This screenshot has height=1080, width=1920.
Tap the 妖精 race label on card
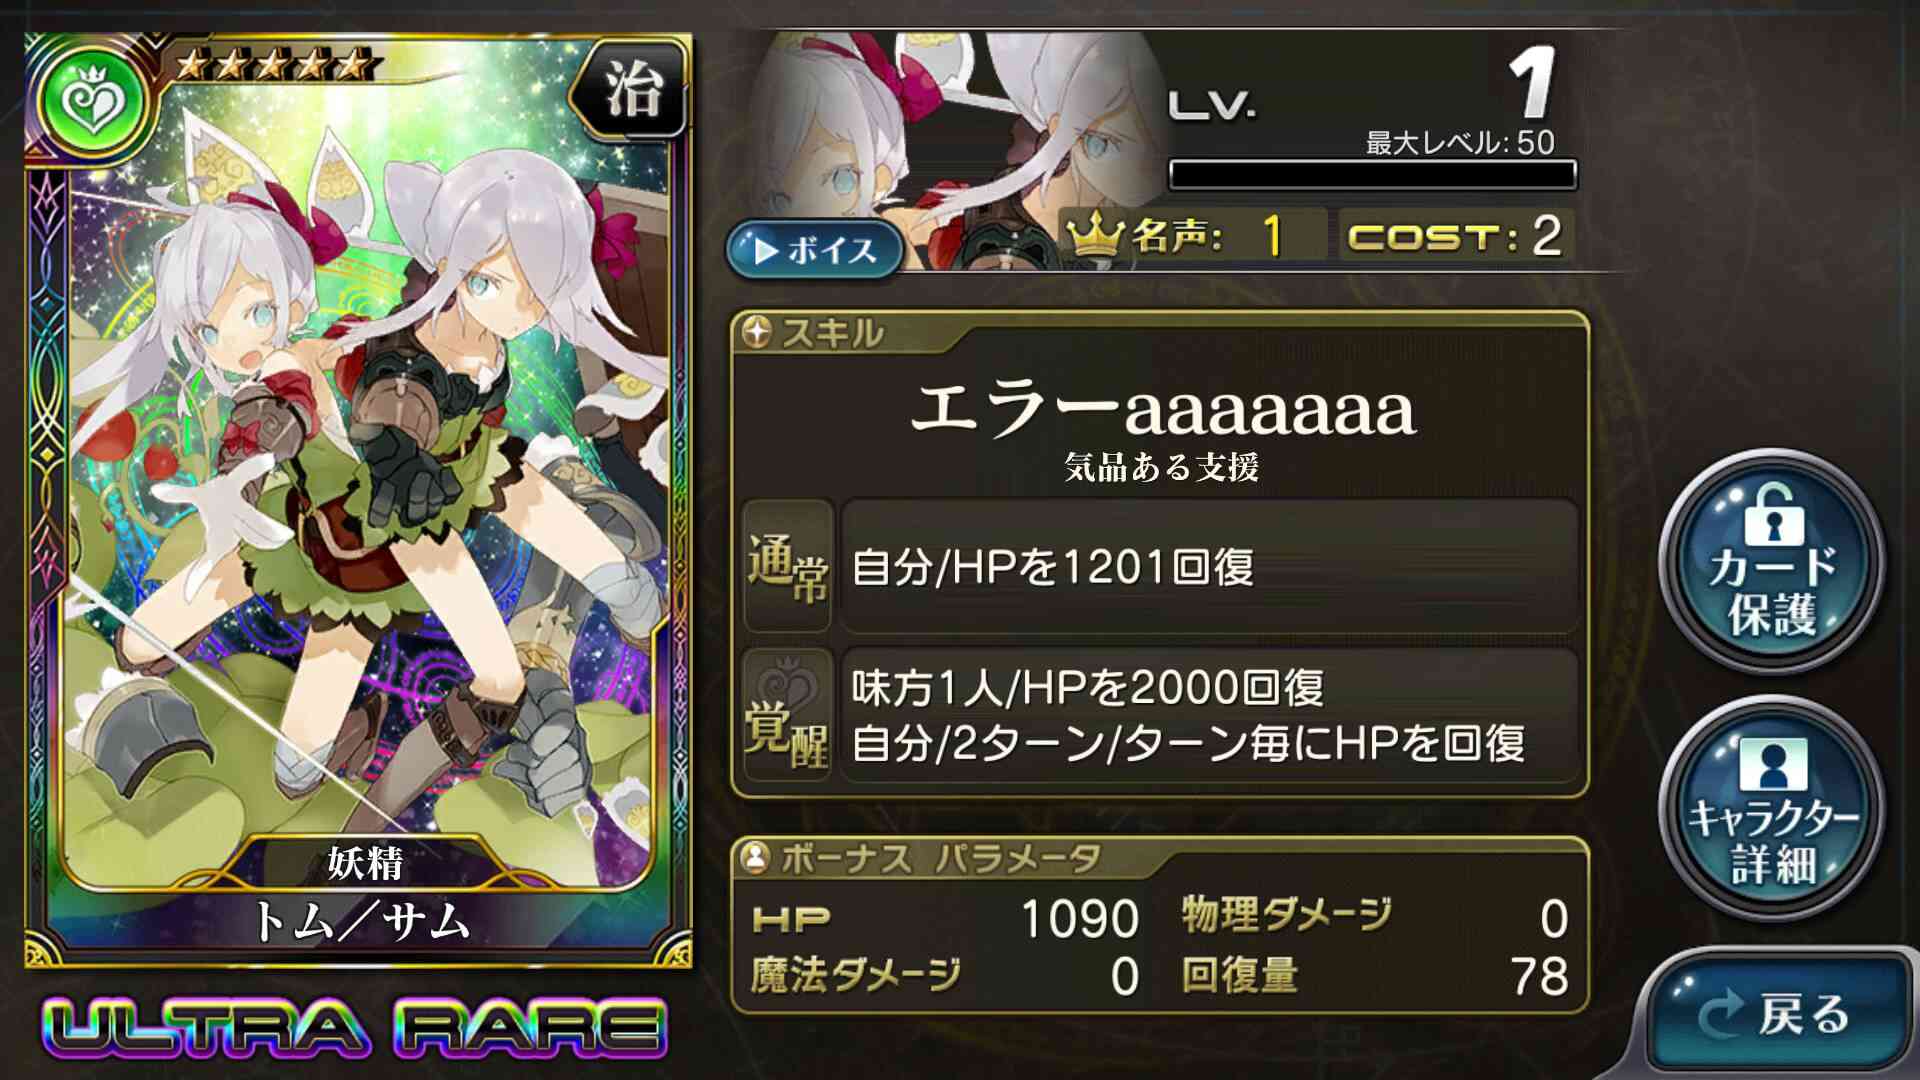coord(365,862)
